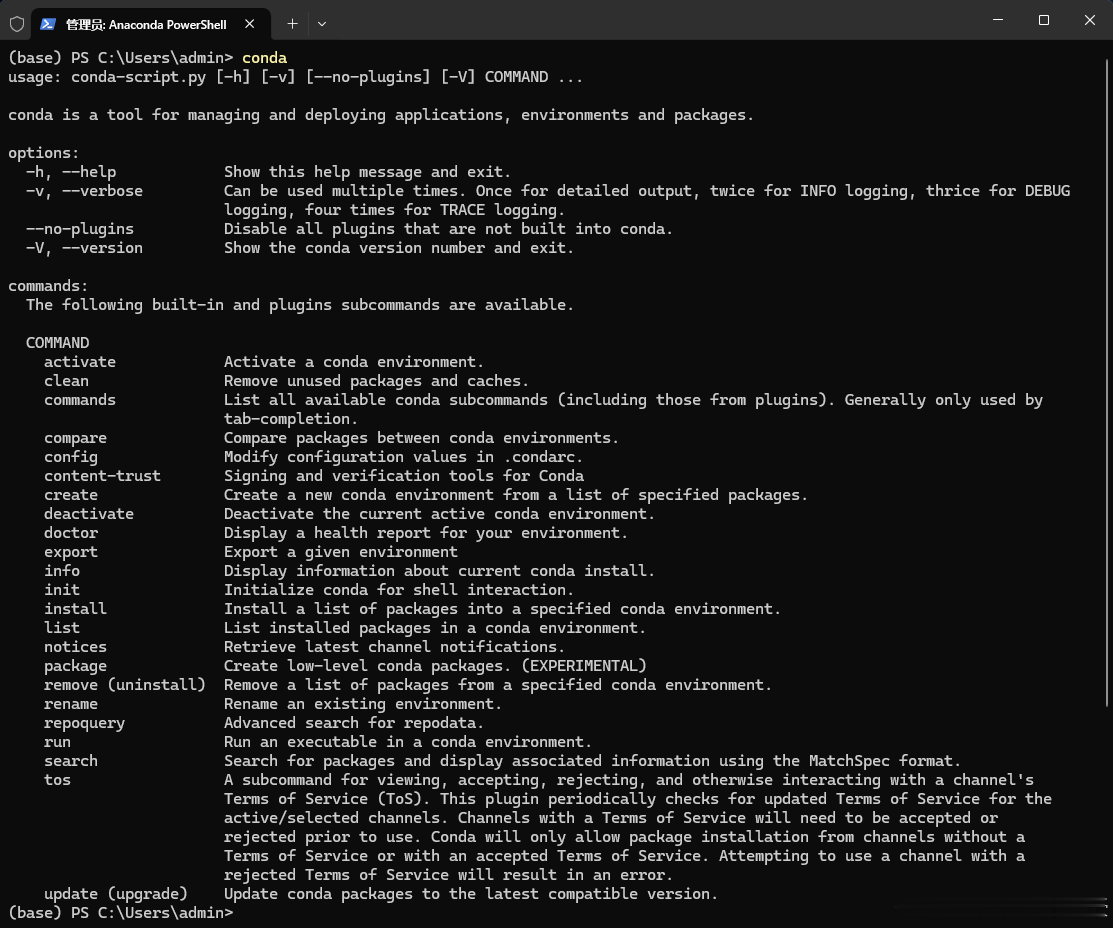This screenshot has width=1113, height=928.
Task: Click the shield icon in the title bar
Action: 17,24
